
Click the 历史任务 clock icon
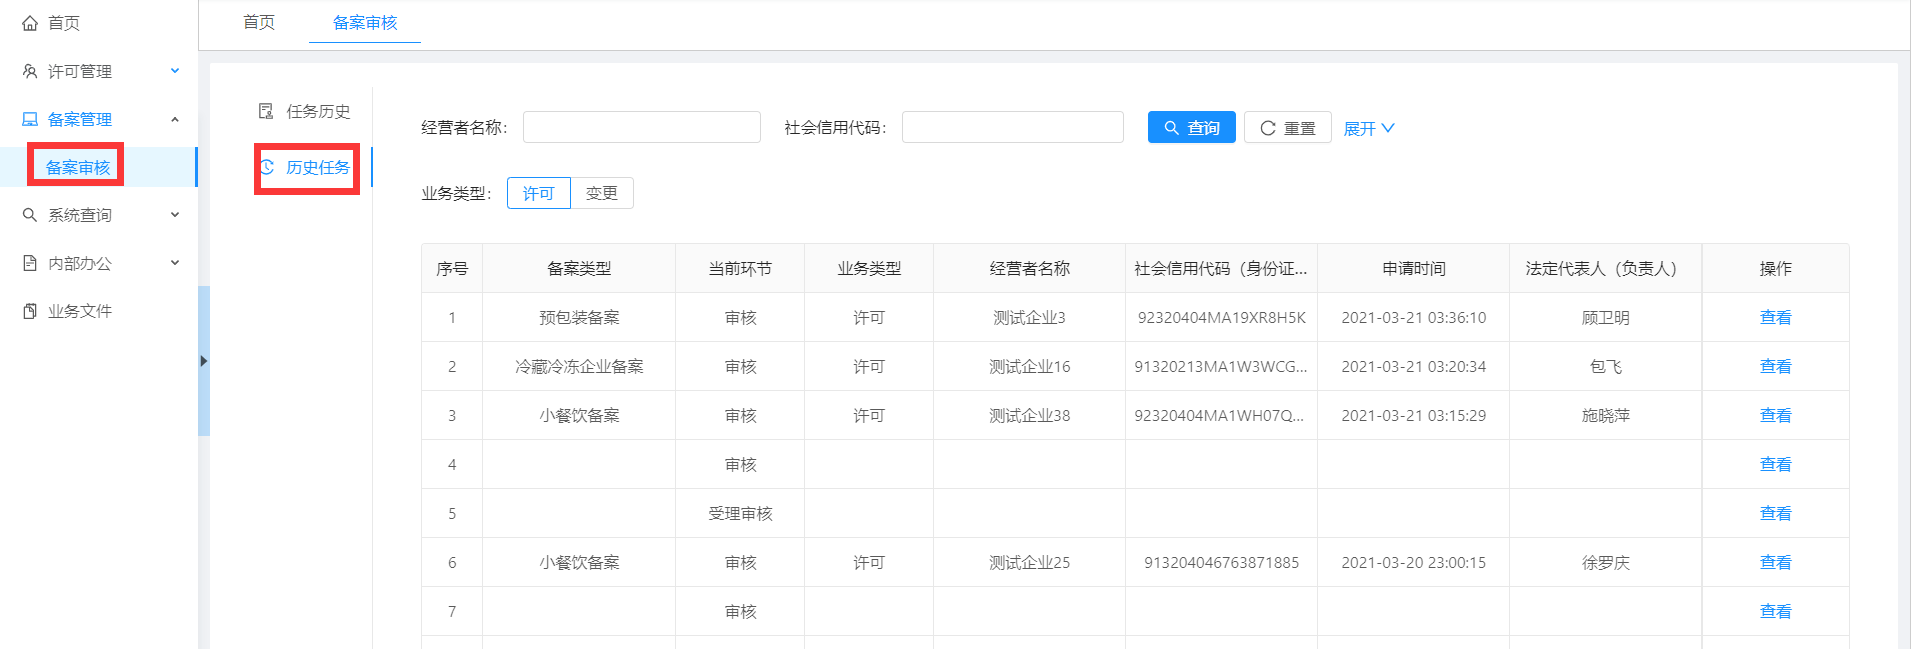pyautogui.click(x=267, y=167)
